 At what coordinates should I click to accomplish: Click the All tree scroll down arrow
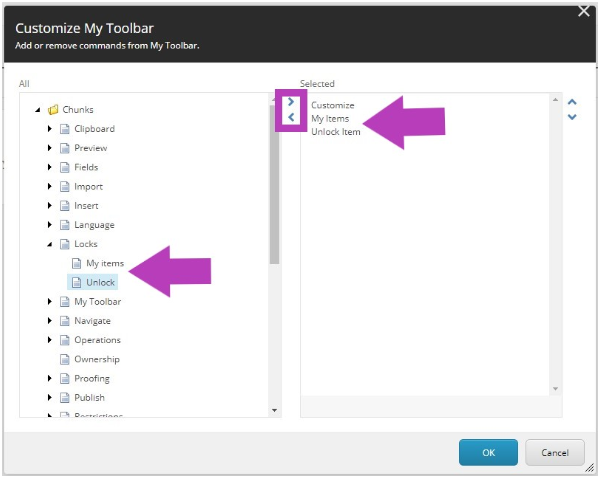[x=274, y=410]
